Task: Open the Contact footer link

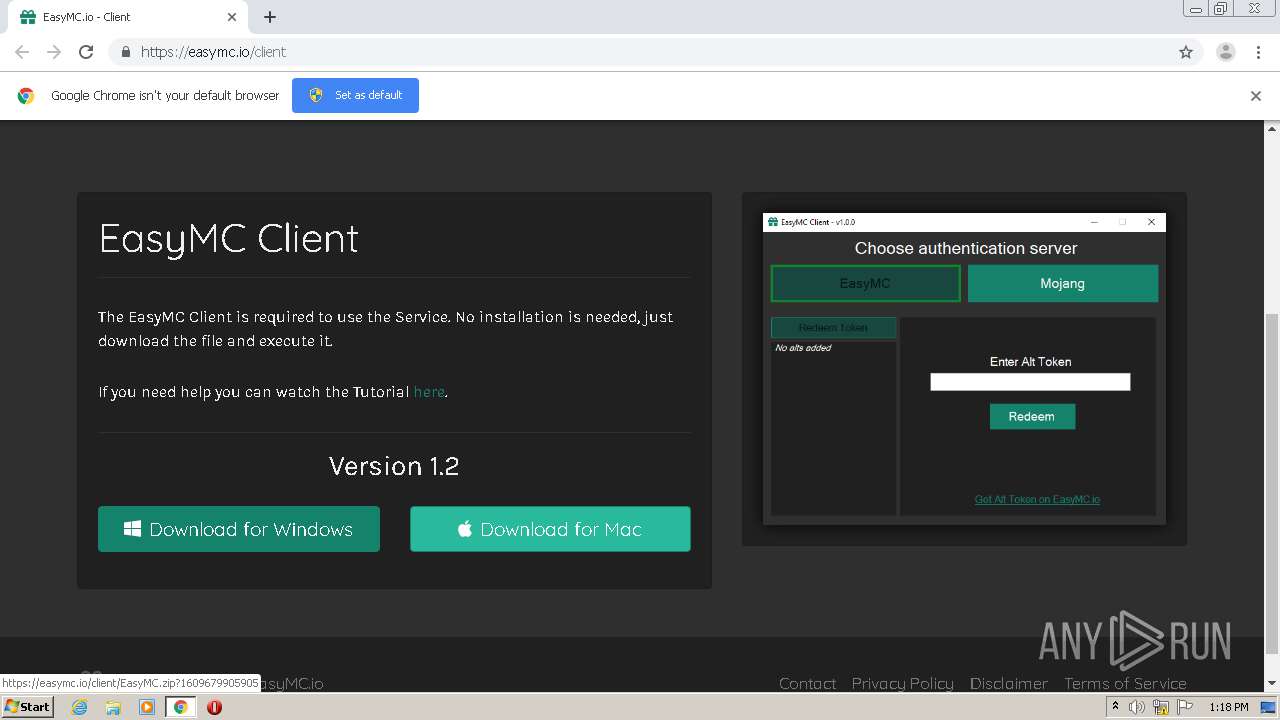Action: pyautogui.click(x=807, y=683)
